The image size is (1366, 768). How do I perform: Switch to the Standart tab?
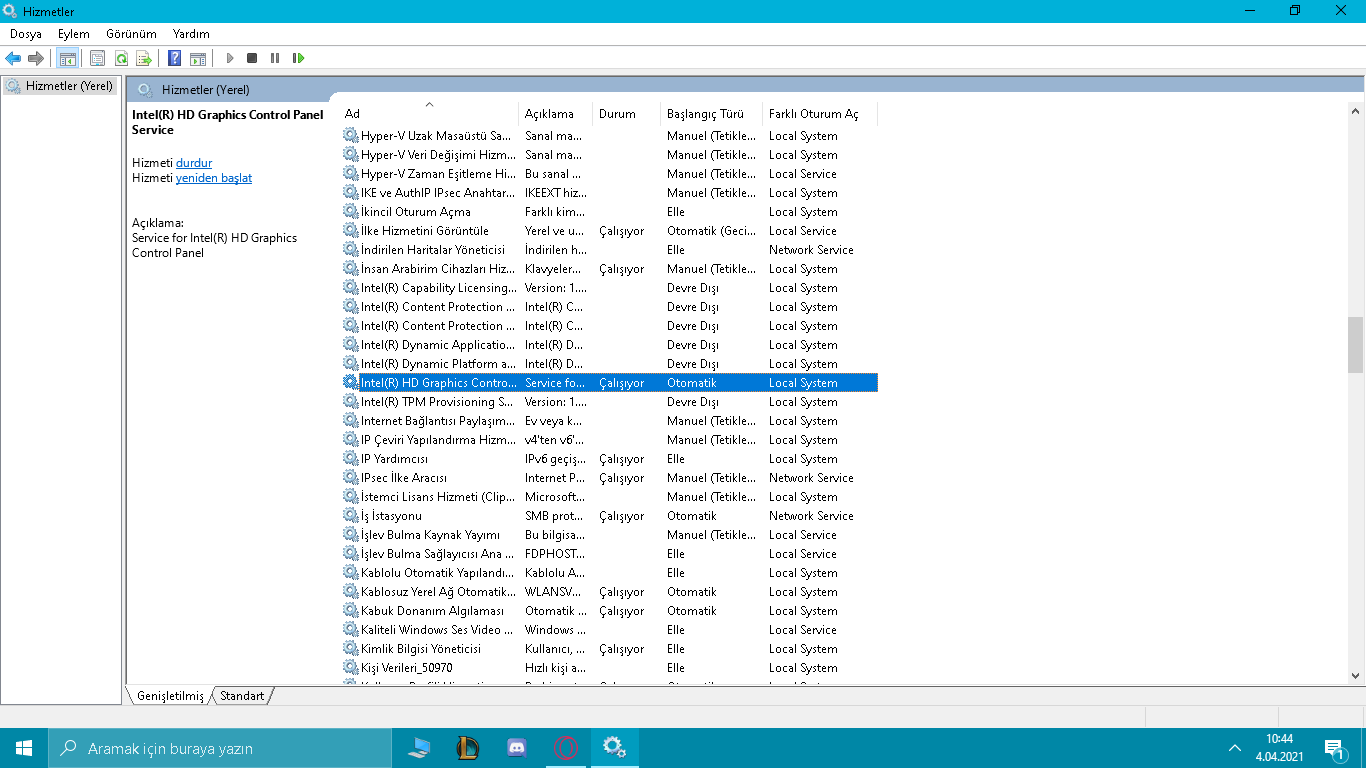tap(242, 696)
